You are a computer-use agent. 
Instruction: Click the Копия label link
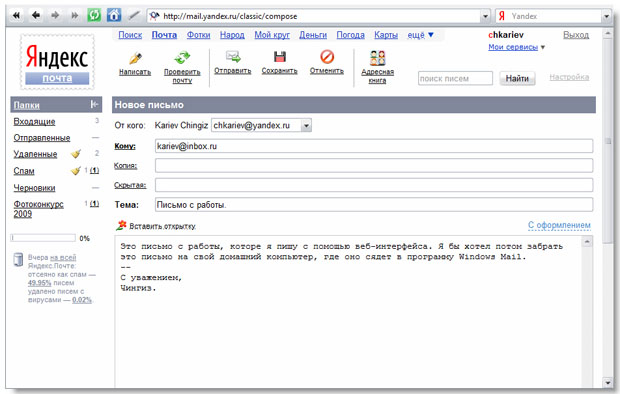coord(125,166)
